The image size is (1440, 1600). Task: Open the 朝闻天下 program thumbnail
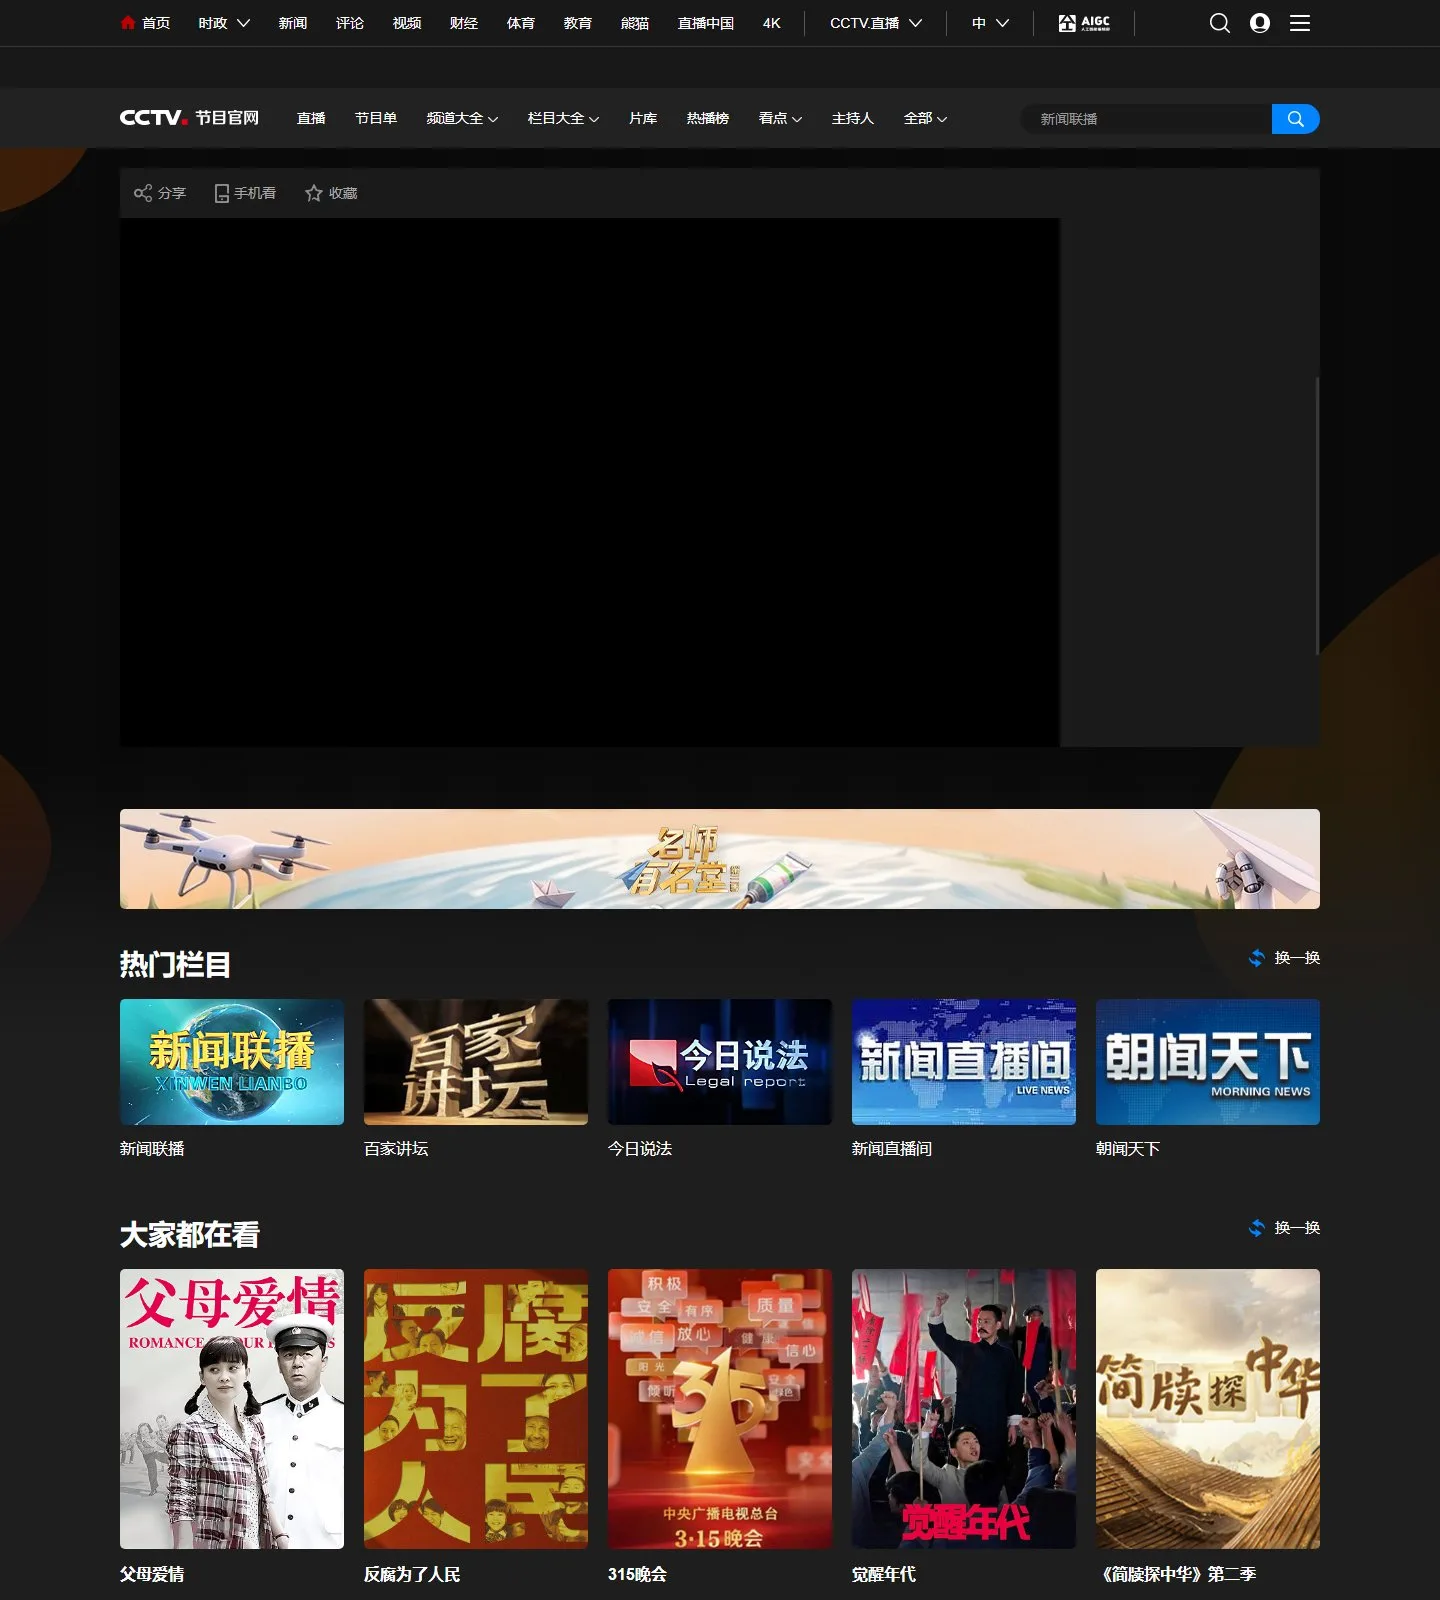pos(1208,1062)
